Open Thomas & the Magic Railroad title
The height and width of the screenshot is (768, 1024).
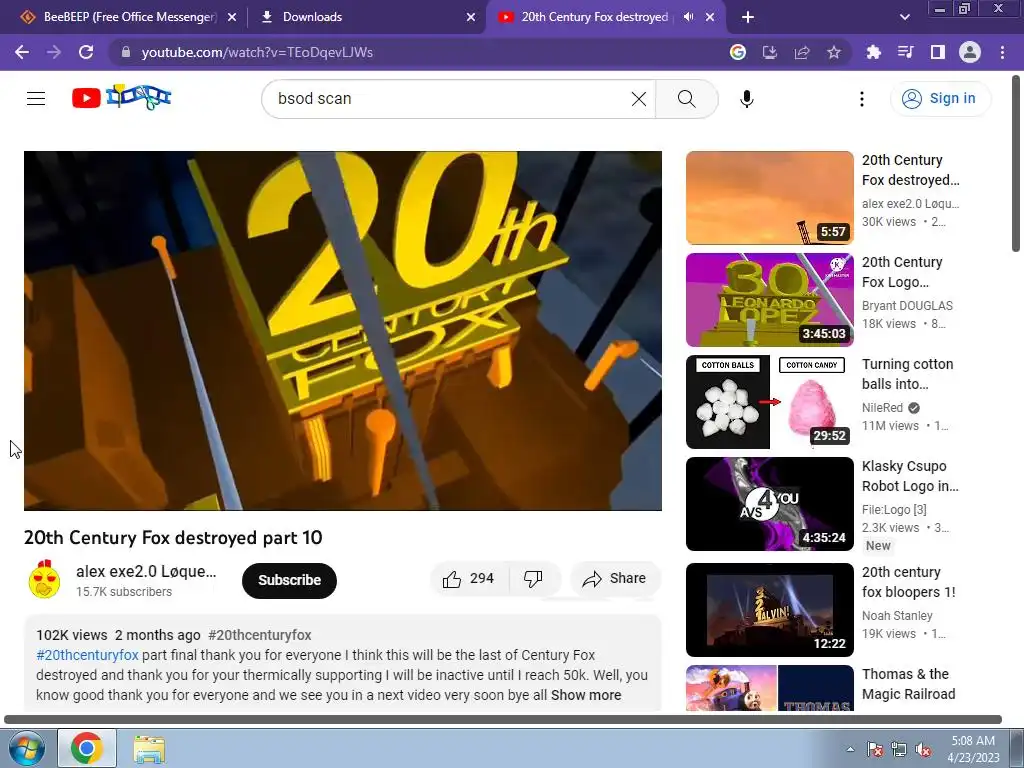click(908, 684)
